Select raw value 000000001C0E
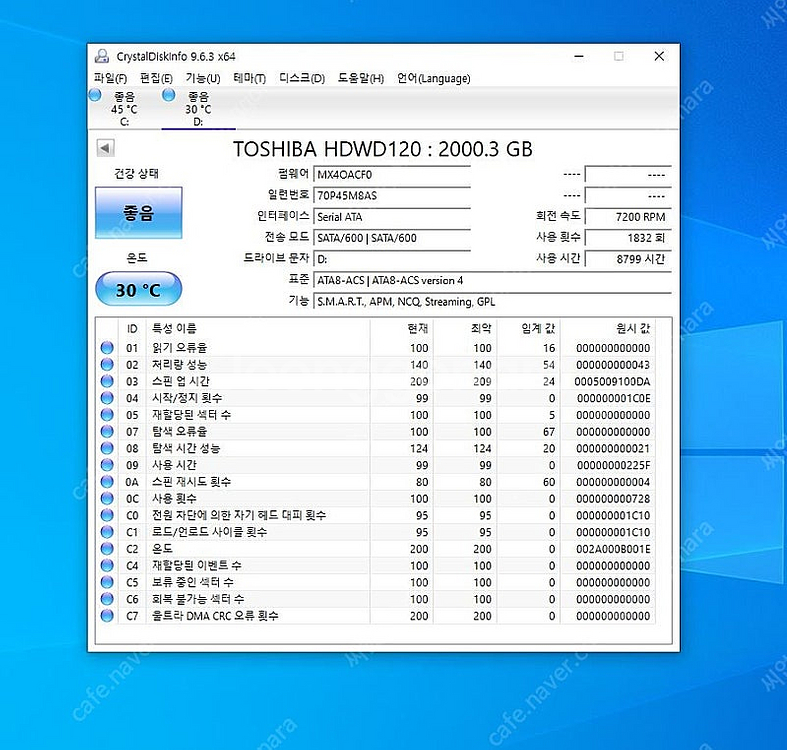Image resolution: width=787 pixels, height=750 pixels. [613, 398]
